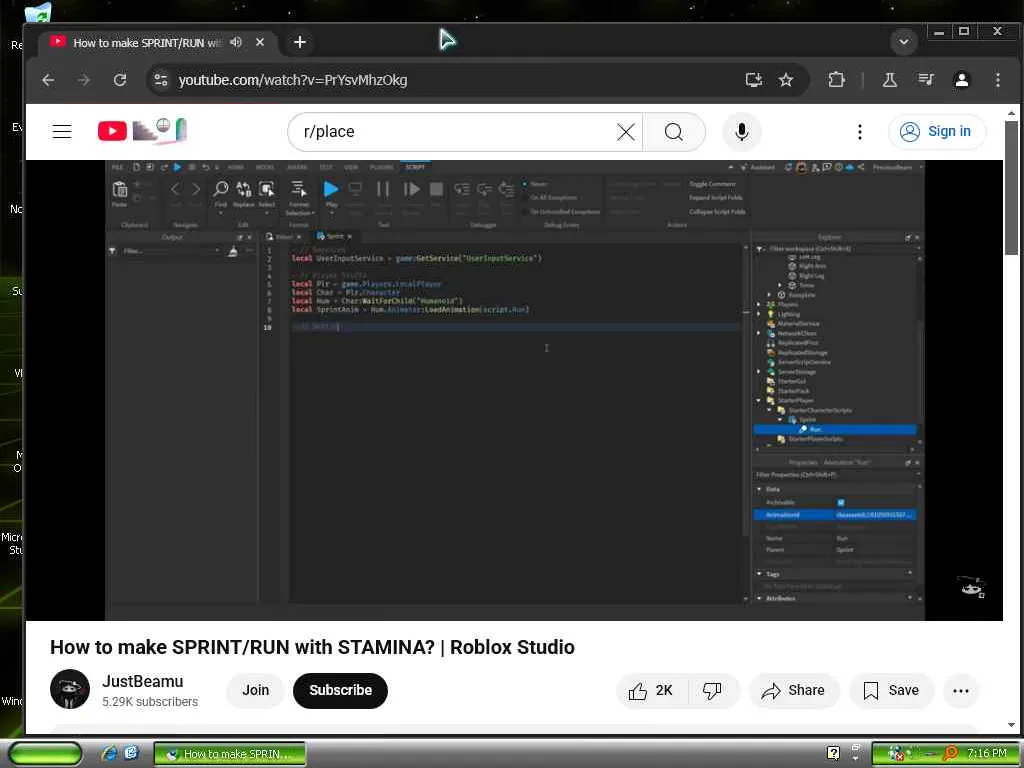
Task: Close the 'How to make SPRINT/RUN' tab
Action: coord(260,42)
